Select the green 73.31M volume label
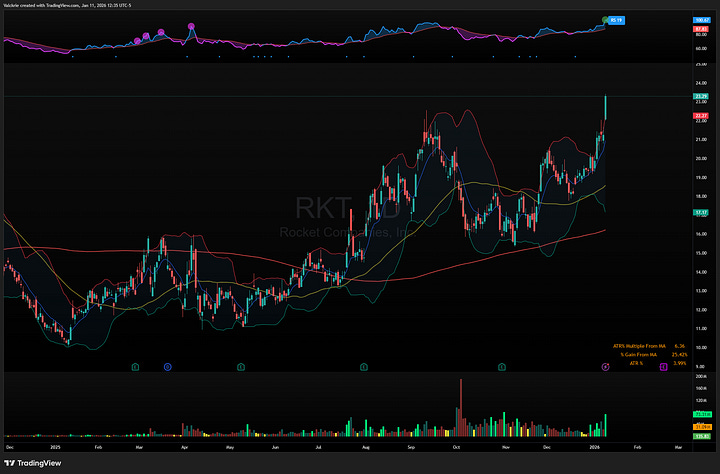720x474 pixels. tap(702, 414)
